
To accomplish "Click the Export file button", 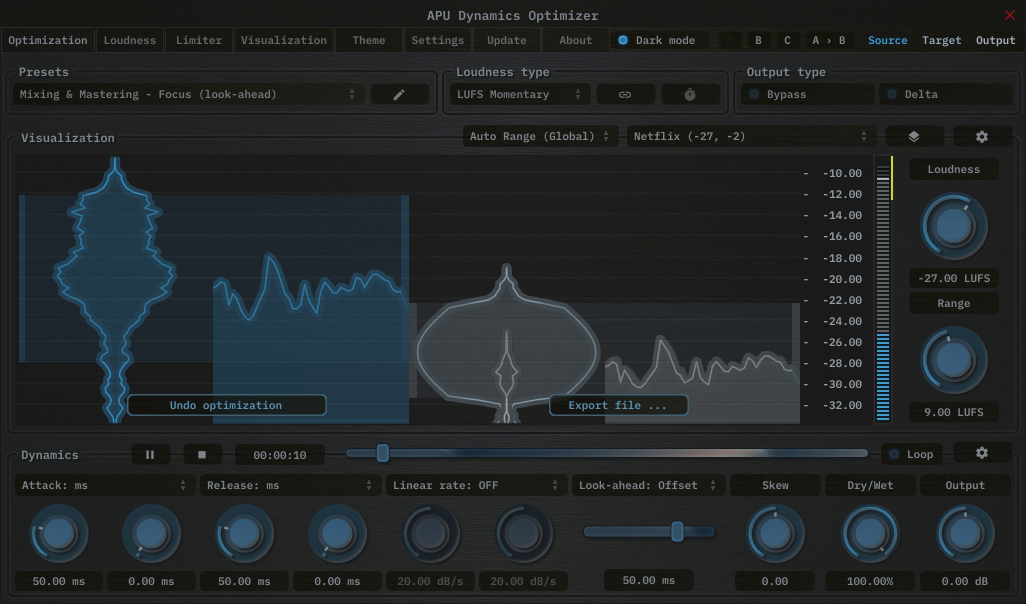I will click(x=618, y=405).
